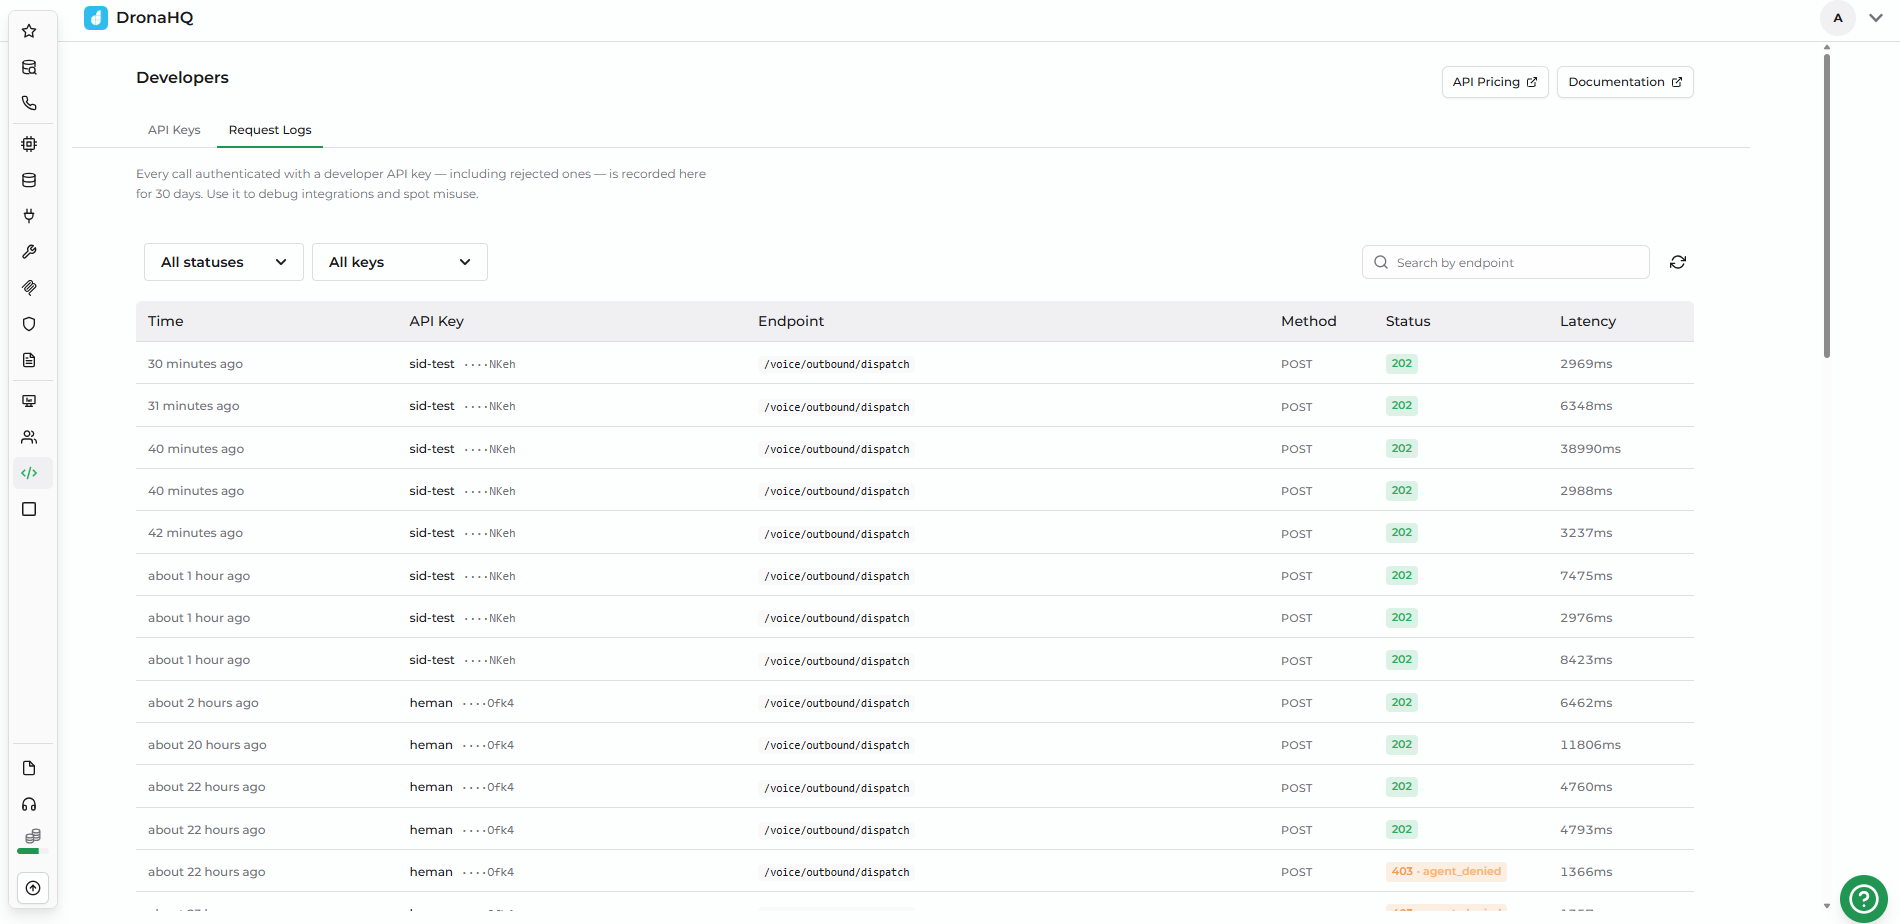Image resolution: width=1900 pixels, height=924 pixels.
Task: Click the 38990ms latency value
Action: point(1590,449)
